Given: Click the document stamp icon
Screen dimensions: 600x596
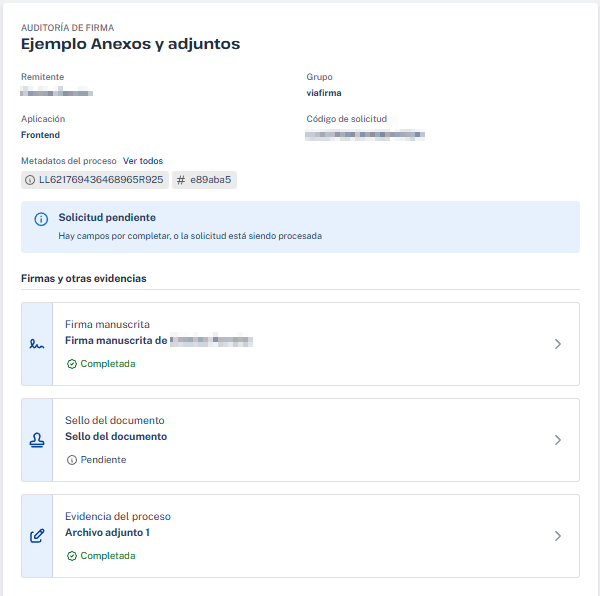Looking at the screenshot, I should tap(37, 440).
